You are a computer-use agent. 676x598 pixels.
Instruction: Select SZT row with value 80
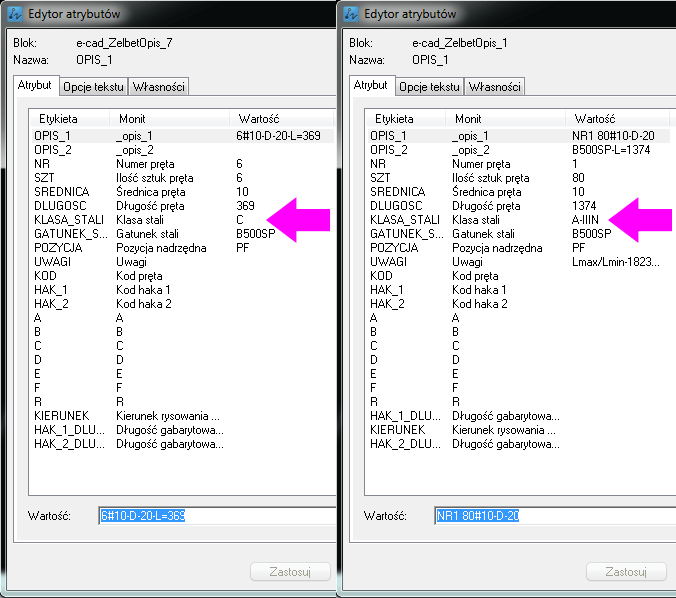click(519, 178)
